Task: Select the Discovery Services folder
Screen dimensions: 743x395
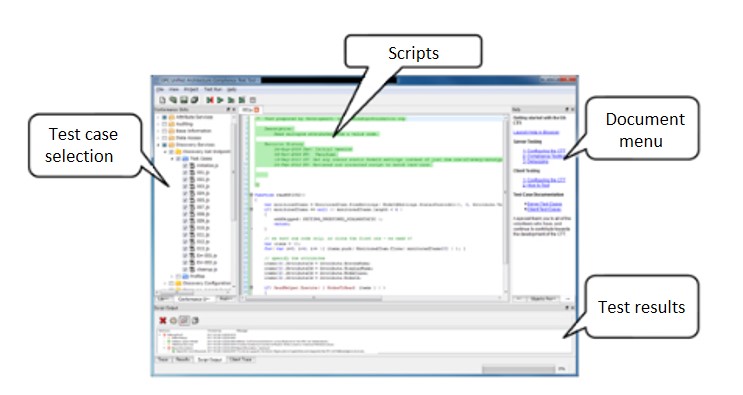Action: [195, 145]
